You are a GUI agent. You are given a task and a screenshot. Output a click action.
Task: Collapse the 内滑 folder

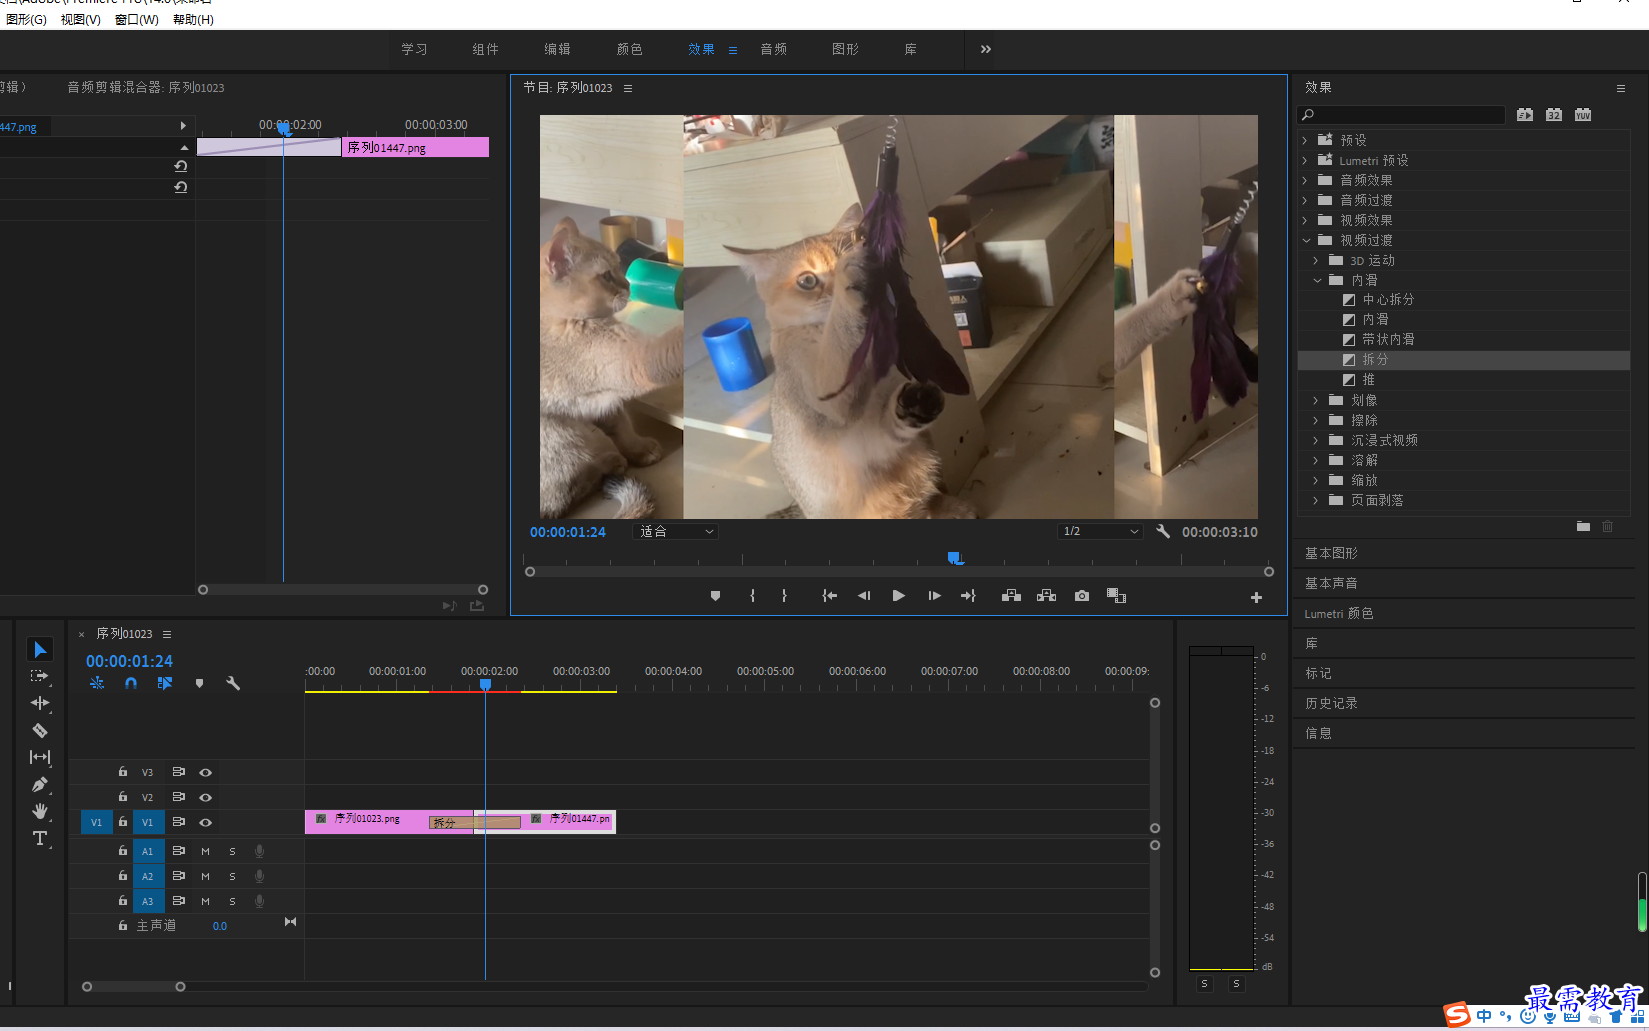[1317, 280]
